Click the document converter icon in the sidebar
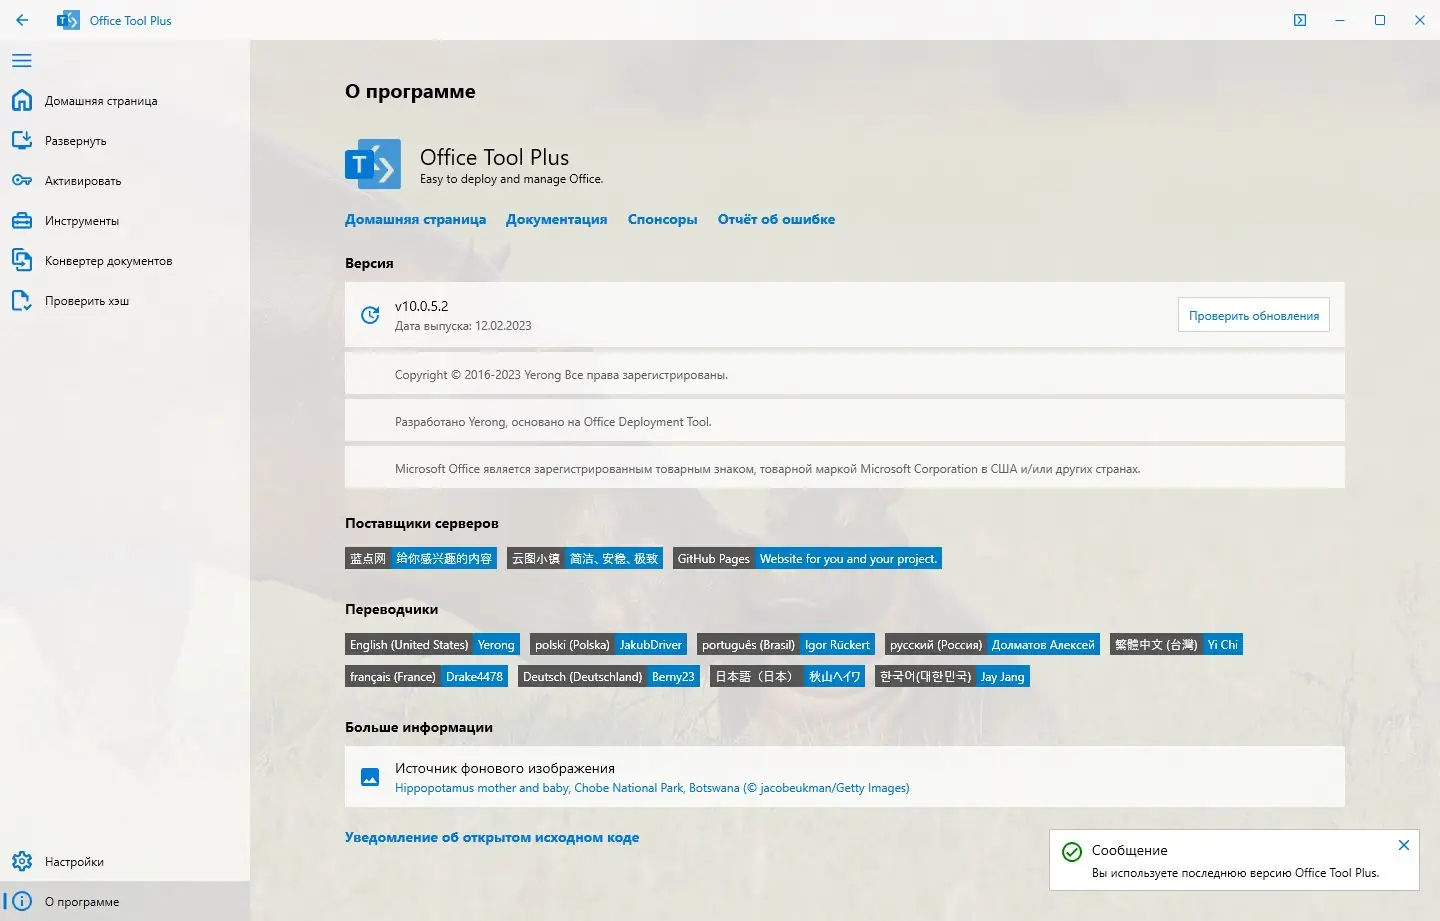The height and width of the screenshot is (921, 1440). 22,260
